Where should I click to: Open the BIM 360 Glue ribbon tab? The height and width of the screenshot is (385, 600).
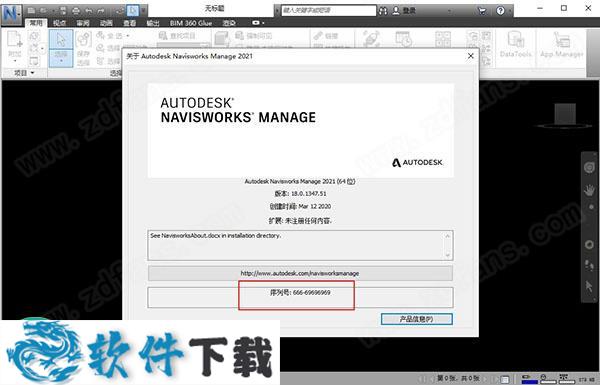(x=191, y=23)
